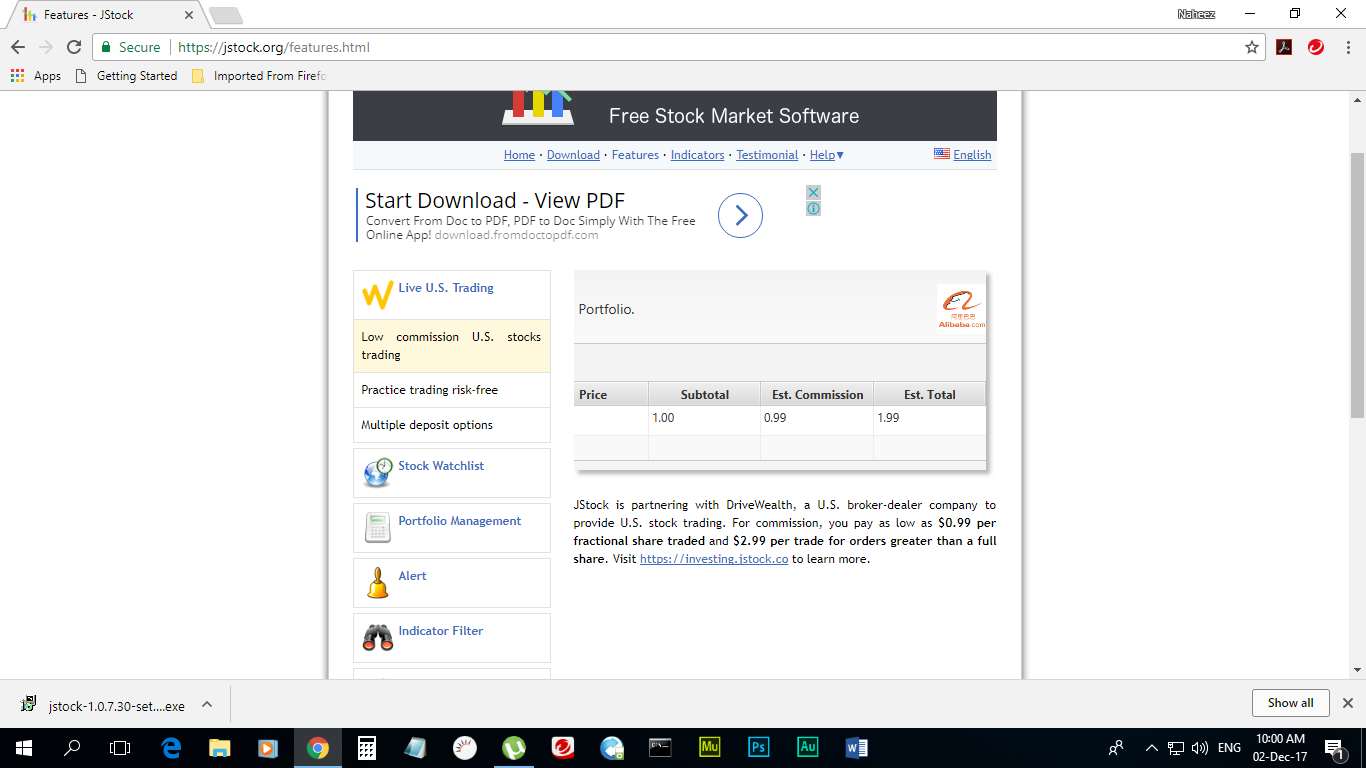This screenshot has width=1366, height=768.
Task: Click the Portfolio Management calculator icon
Action: (377, 527)
